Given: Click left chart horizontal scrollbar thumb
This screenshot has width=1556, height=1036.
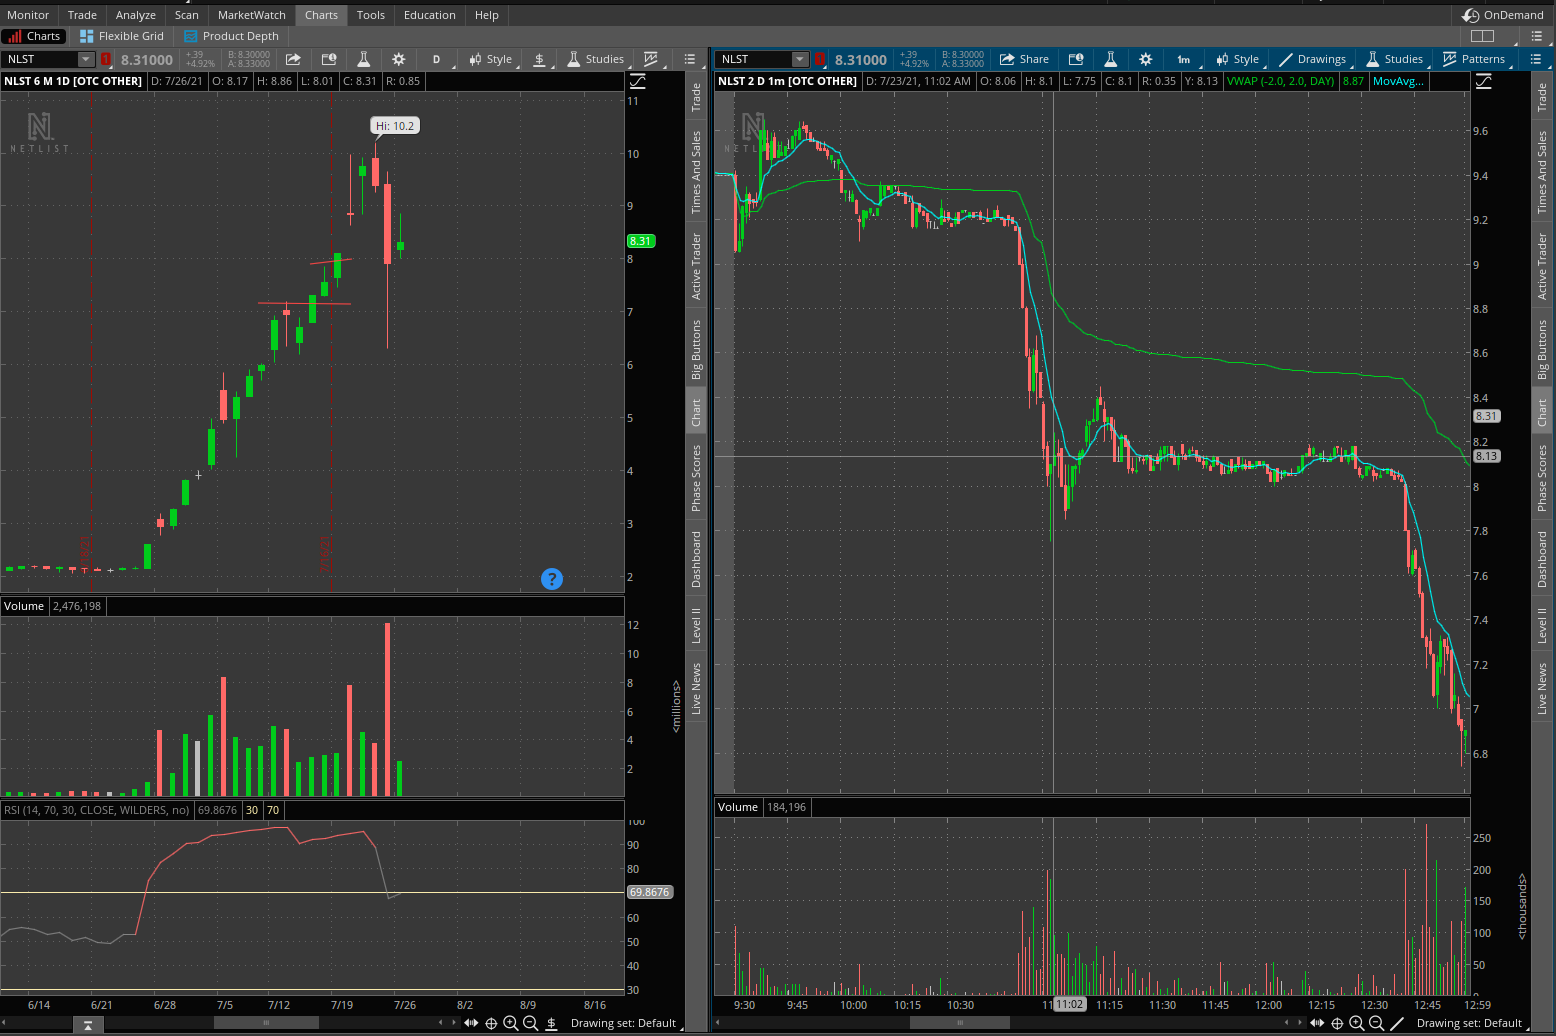Looking at the screenshot, I should click(266, 1022).
